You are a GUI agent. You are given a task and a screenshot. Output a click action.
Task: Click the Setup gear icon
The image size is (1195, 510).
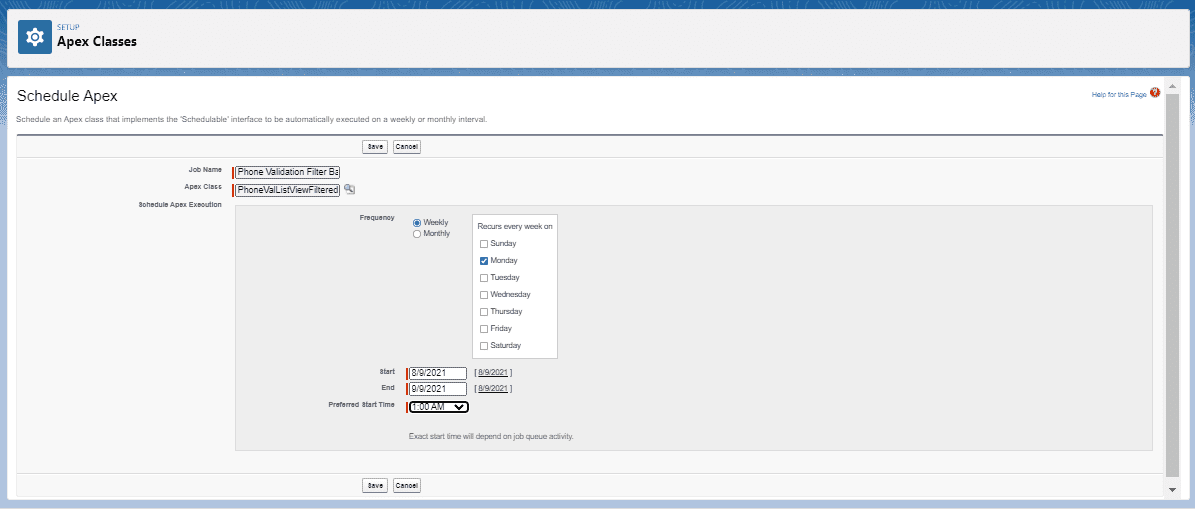tap(35, 37)
